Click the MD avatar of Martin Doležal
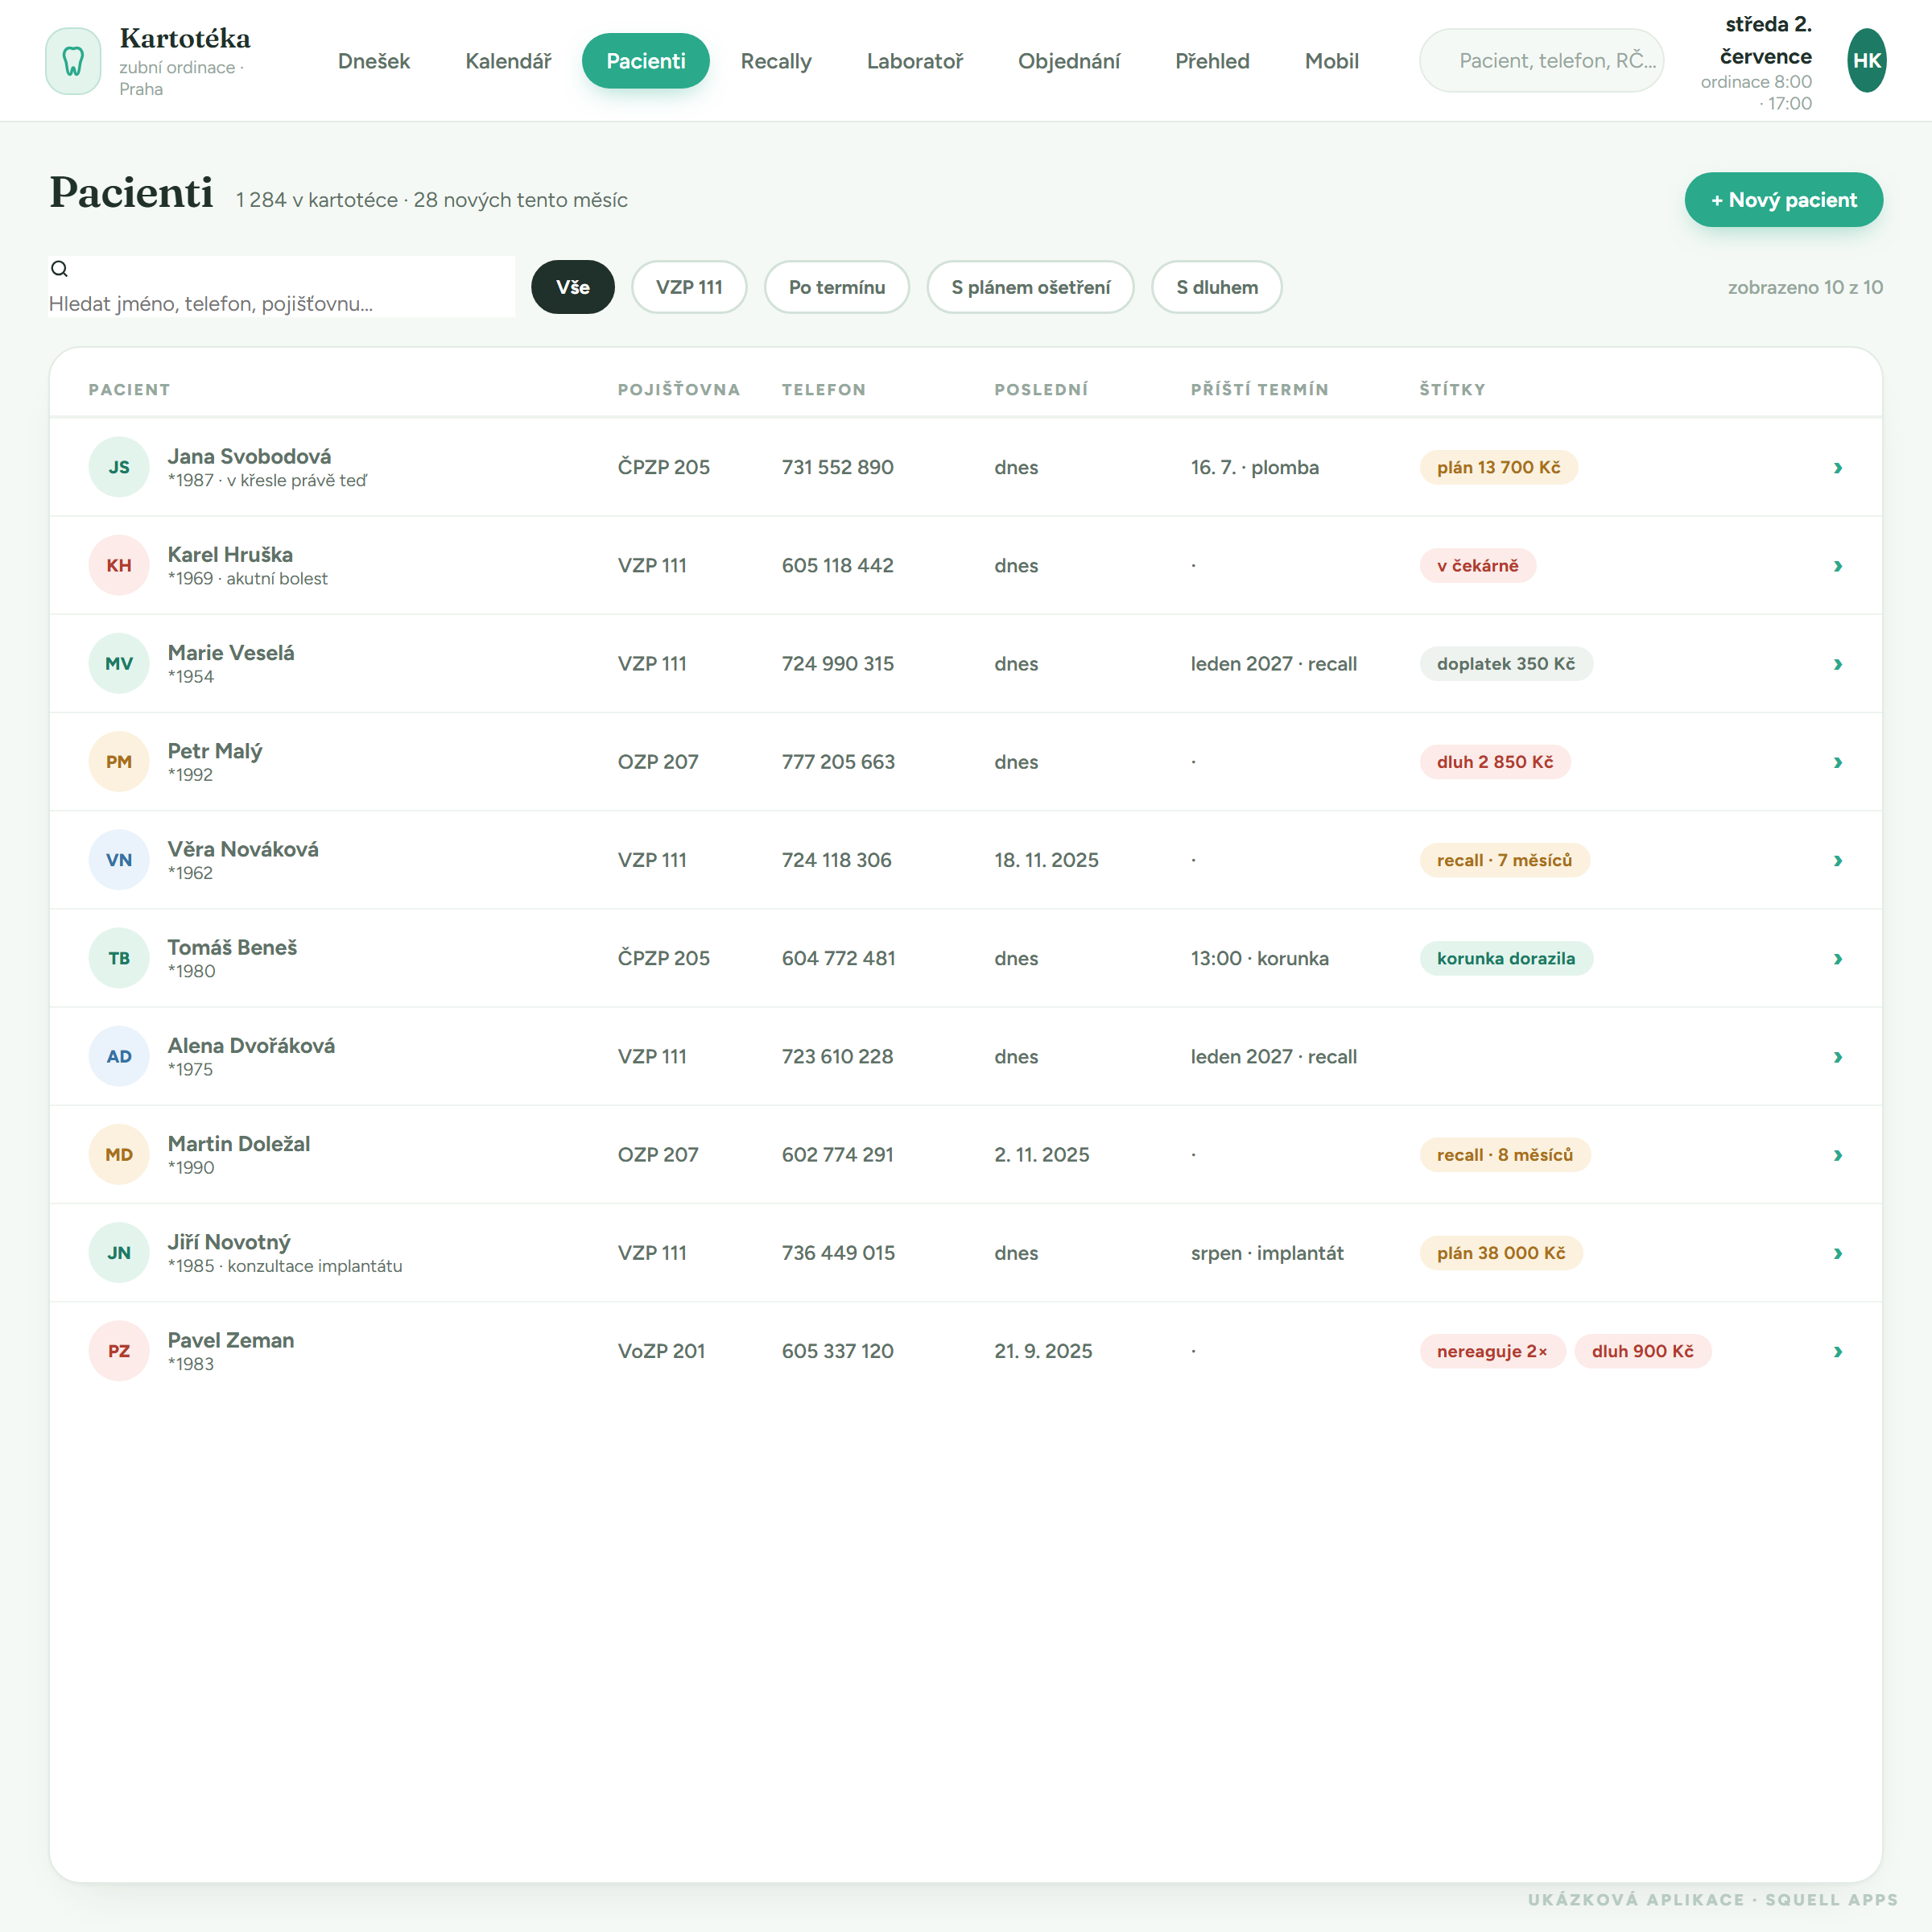Viewport: 1932px width, 1932px height. tap(119, 1154)
